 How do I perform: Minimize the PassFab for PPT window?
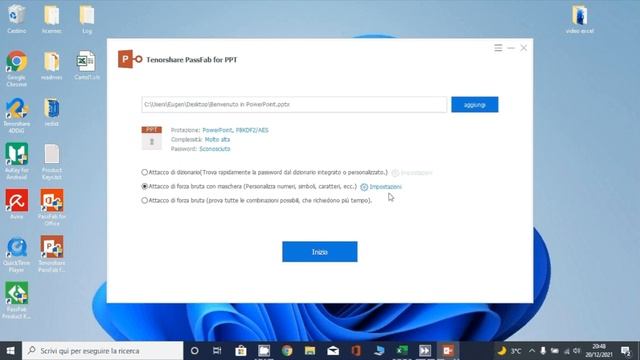tap(511, 48)
